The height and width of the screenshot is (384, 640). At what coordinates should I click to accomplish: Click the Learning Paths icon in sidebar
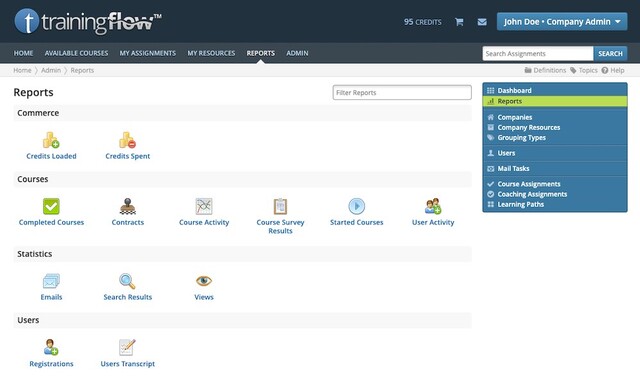491,204
